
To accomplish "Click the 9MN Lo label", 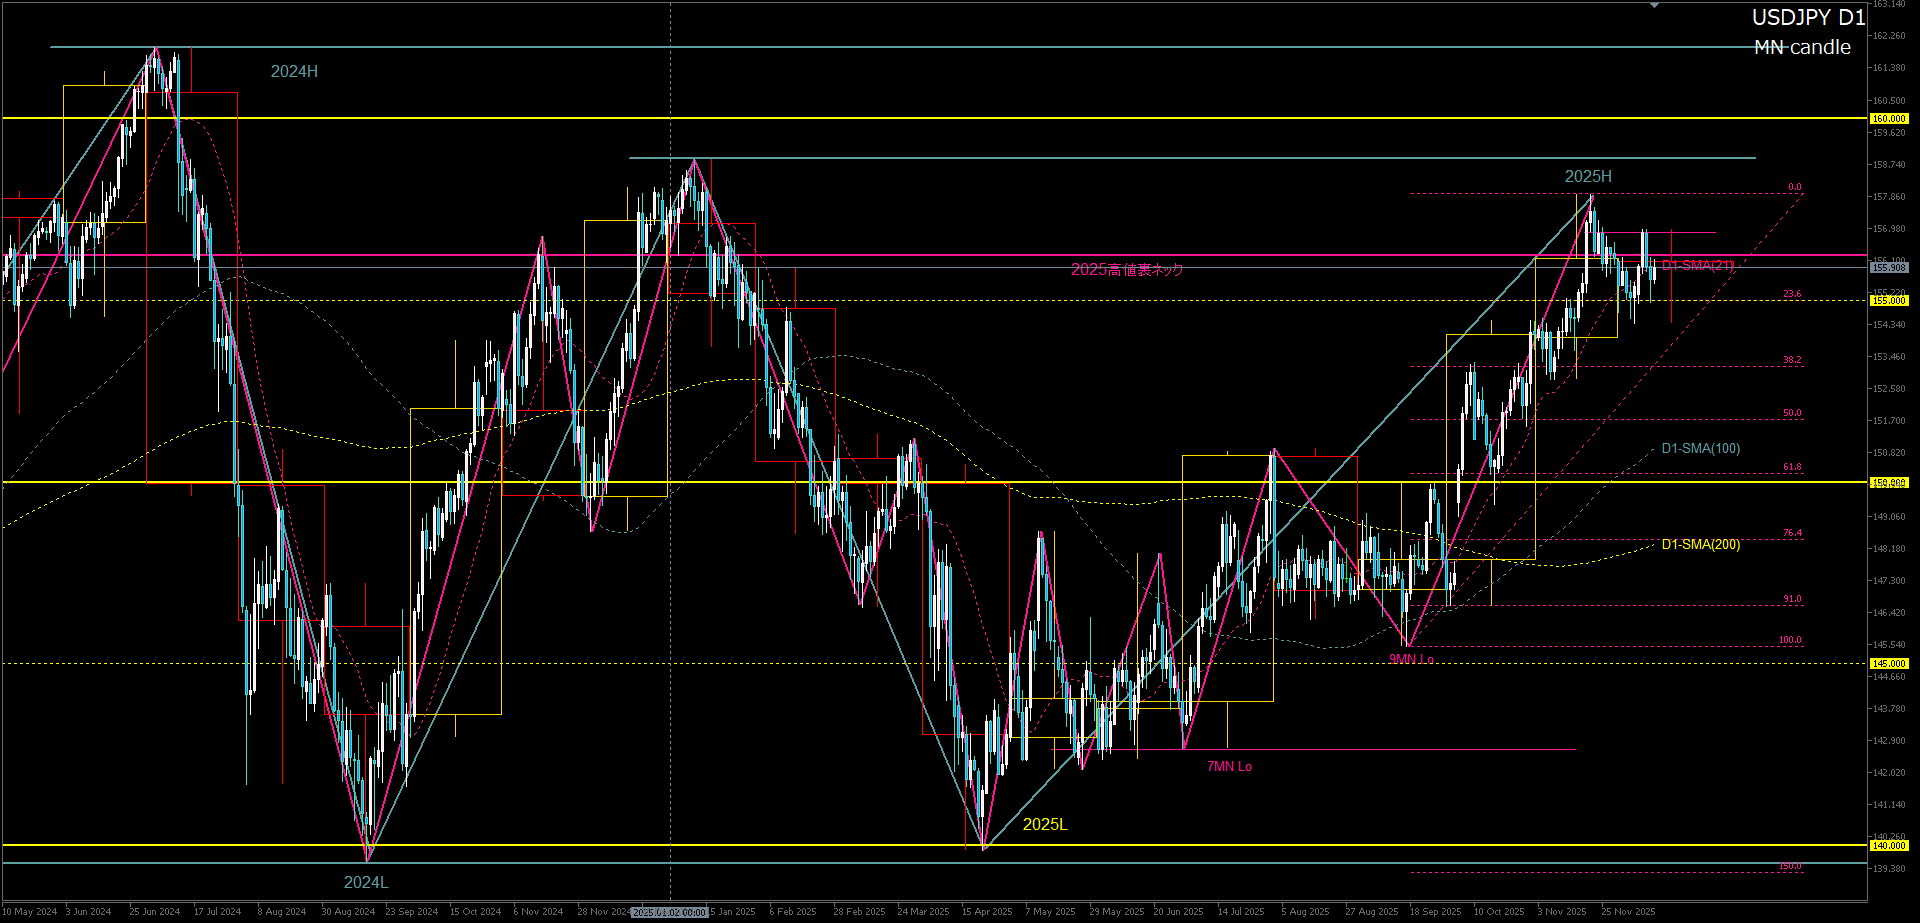I will click(x=1411, y=659).
